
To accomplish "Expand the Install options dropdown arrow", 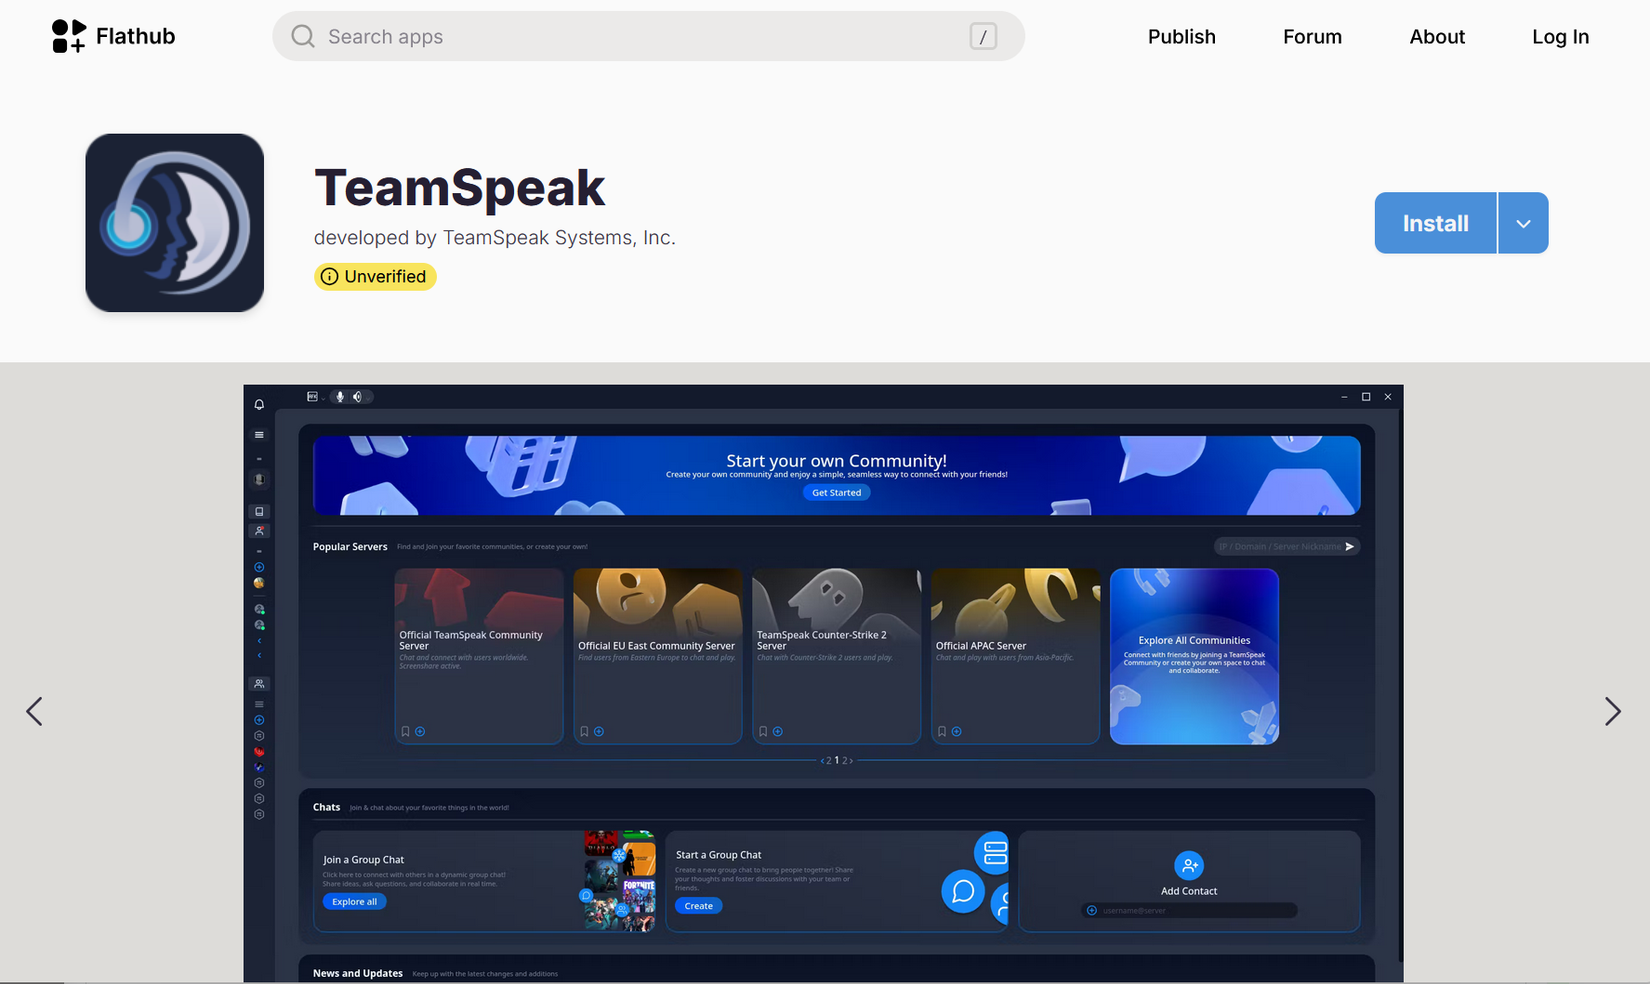I will 1523,223.
